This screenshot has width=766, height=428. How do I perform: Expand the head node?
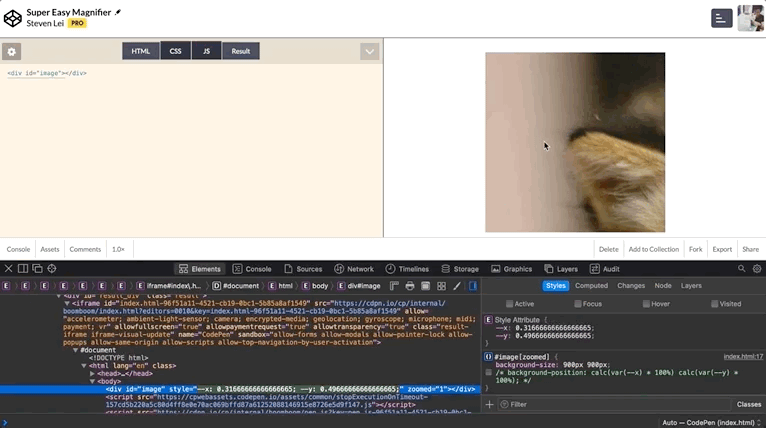92,373
